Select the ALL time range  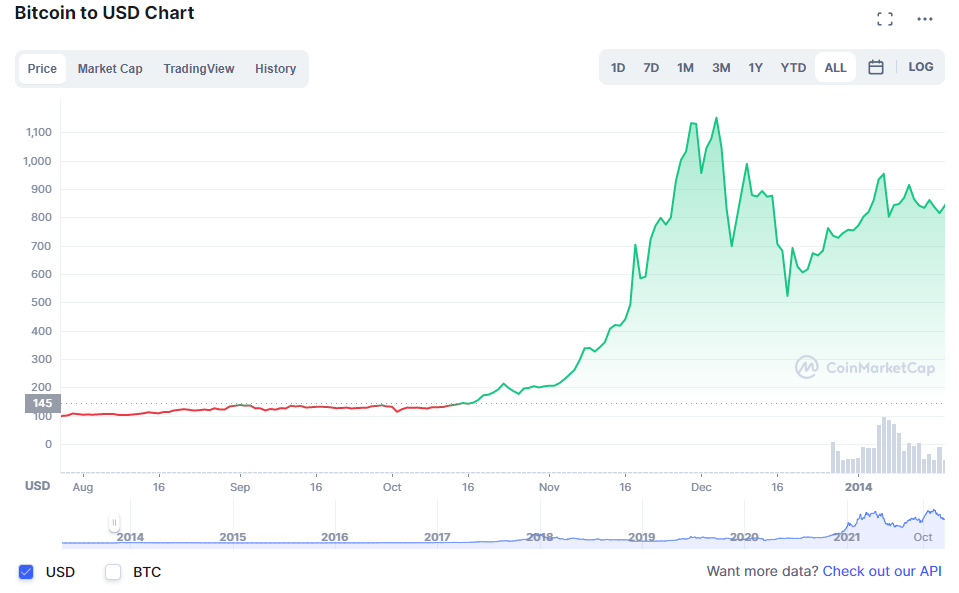click(x=835, y=67)
